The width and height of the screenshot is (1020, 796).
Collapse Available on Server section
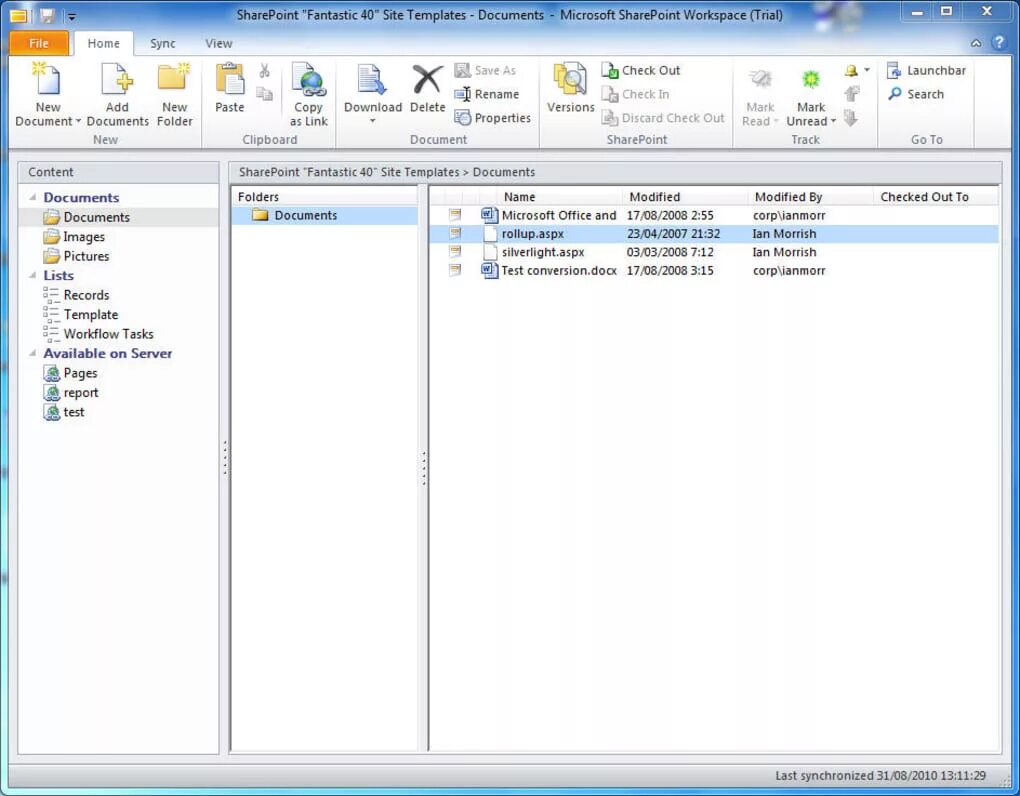click(33, 353)
